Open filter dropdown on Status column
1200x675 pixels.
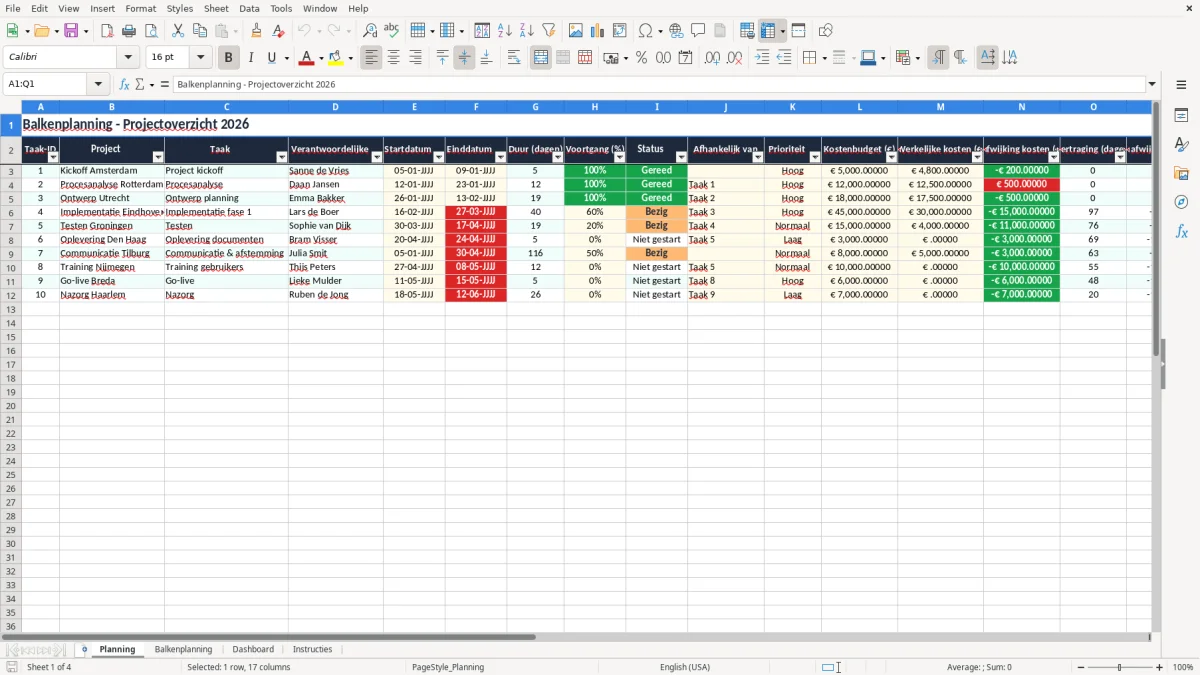[x=680, y=157]
